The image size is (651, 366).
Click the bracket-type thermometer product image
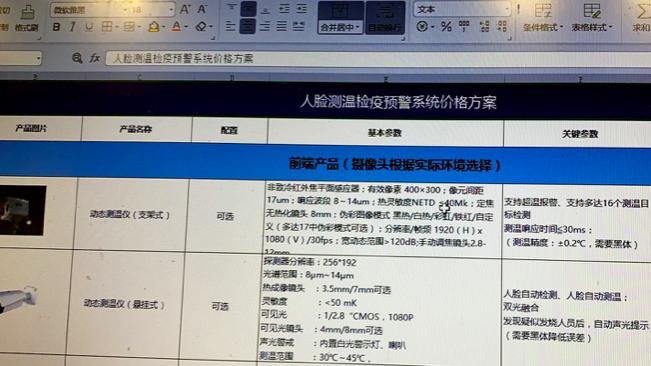pyautogui.click(x=23, y=210)
